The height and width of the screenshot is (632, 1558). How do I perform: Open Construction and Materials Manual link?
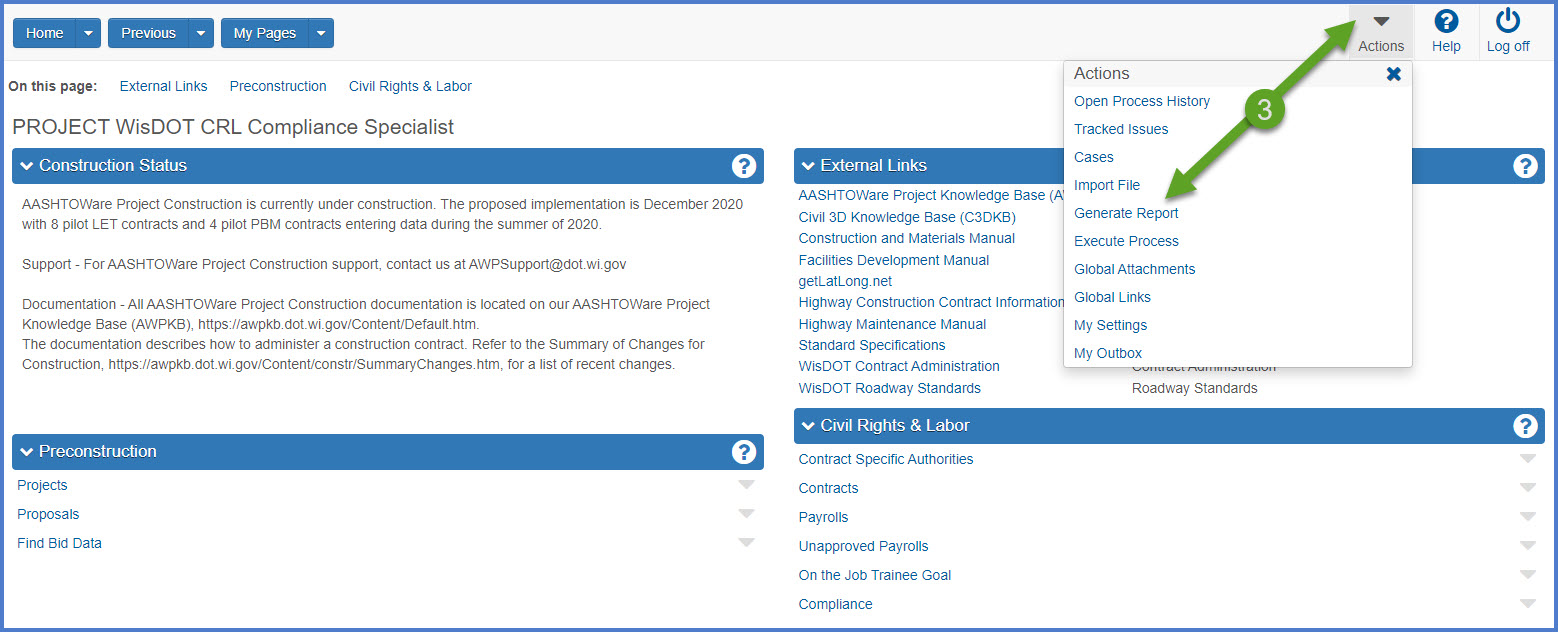point(907,238)
